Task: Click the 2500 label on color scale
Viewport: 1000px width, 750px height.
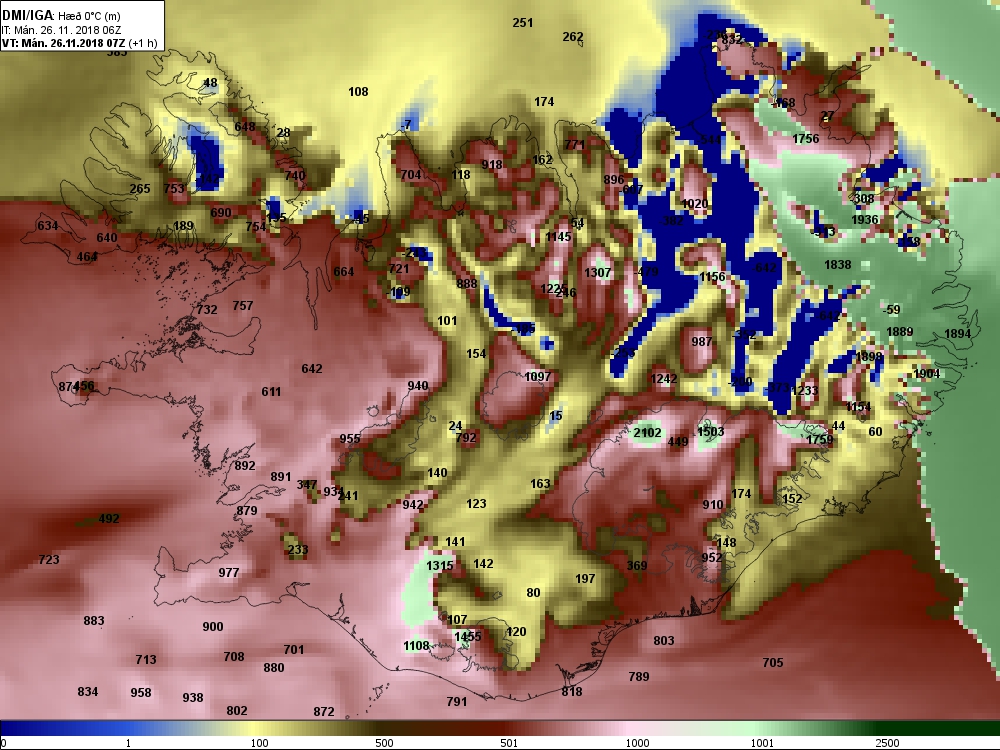Action: pos(887,743)
